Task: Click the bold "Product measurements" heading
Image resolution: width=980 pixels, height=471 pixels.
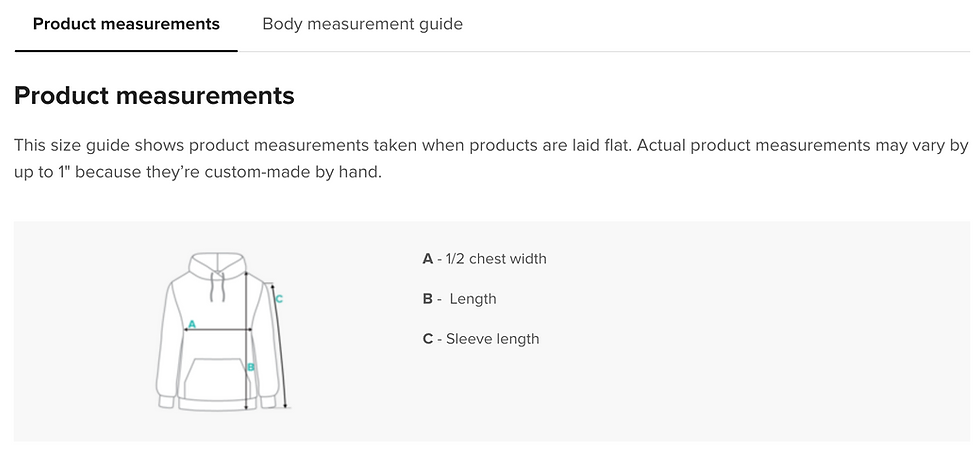Action: pyautogui.click(x=154, y=96)
